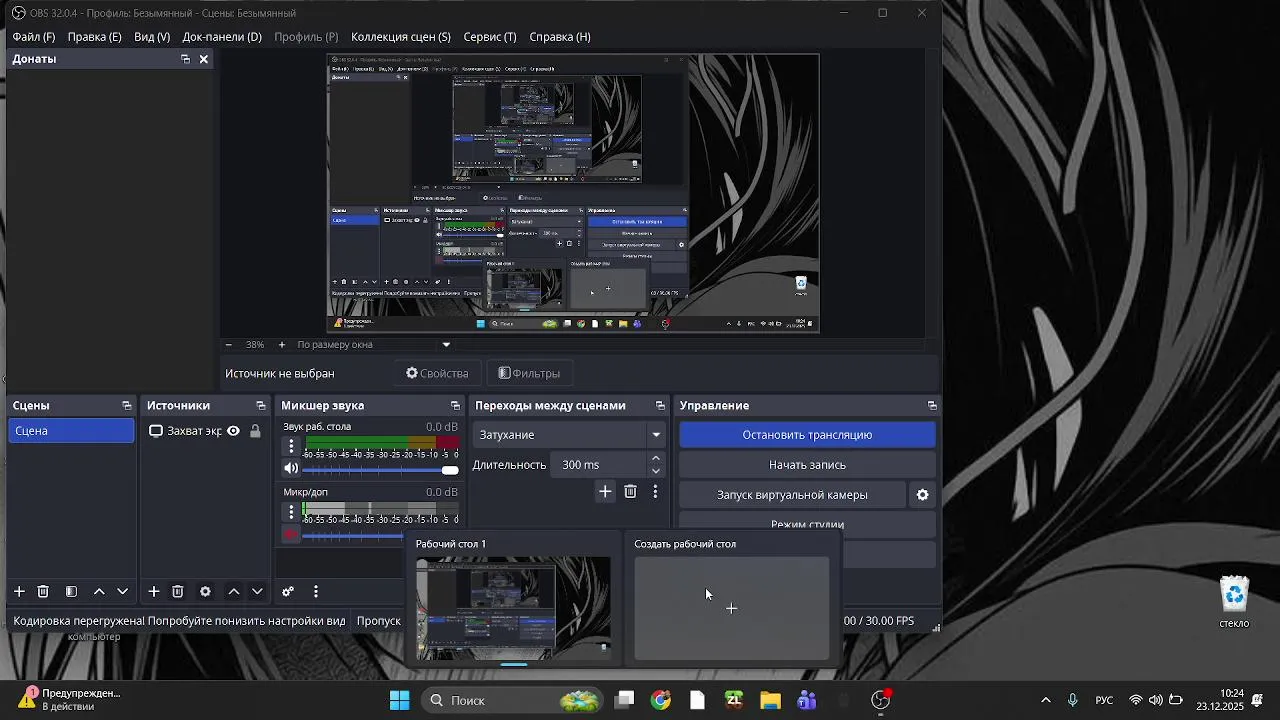
Task: Decrease transition duration stepper down
Action: (656, 471)
